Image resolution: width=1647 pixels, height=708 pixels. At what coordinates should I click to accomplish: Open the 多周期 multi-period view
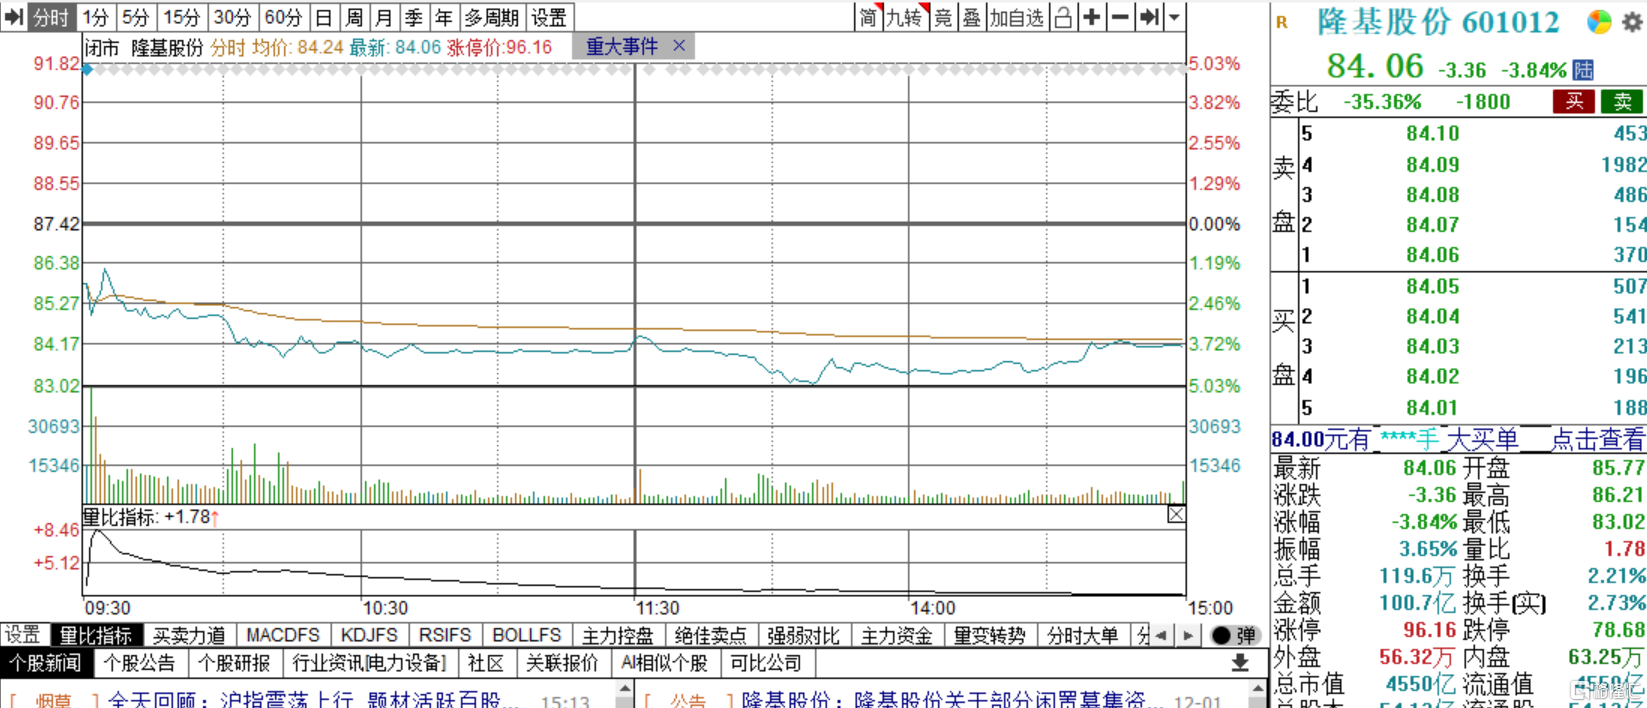[x=491, y=17]
